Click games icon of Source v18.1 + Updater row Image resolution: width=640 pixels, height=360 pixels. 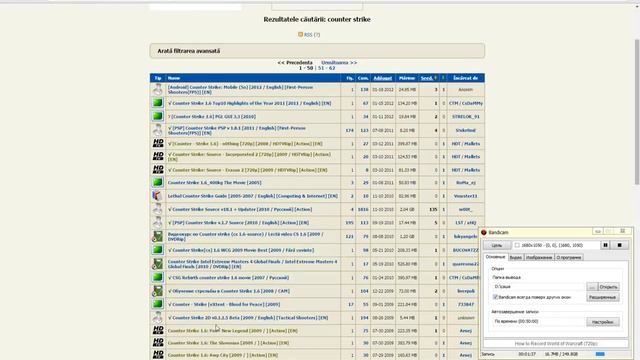pyautogui.click(x=158, y=209)
